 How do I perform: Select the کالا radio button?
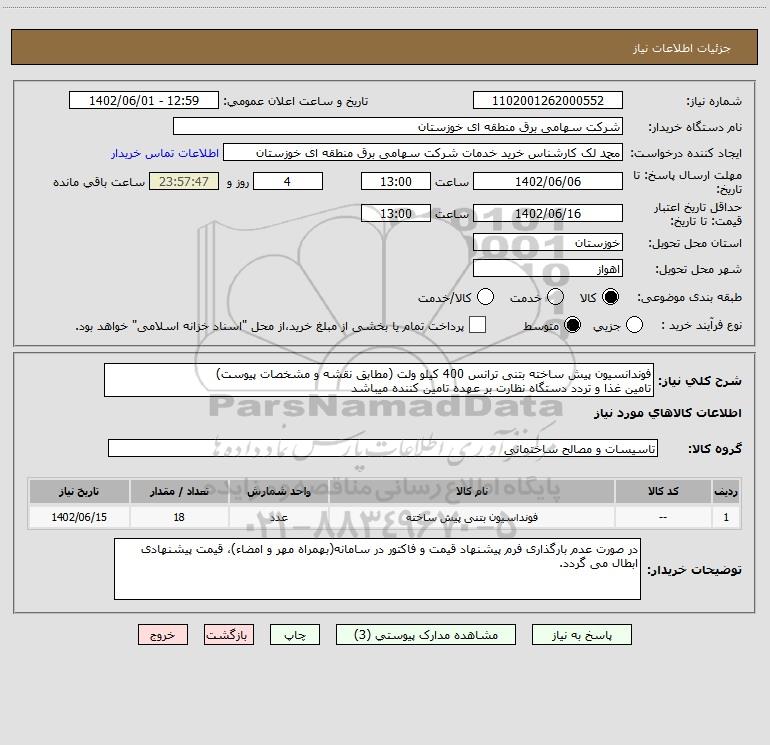610,297
